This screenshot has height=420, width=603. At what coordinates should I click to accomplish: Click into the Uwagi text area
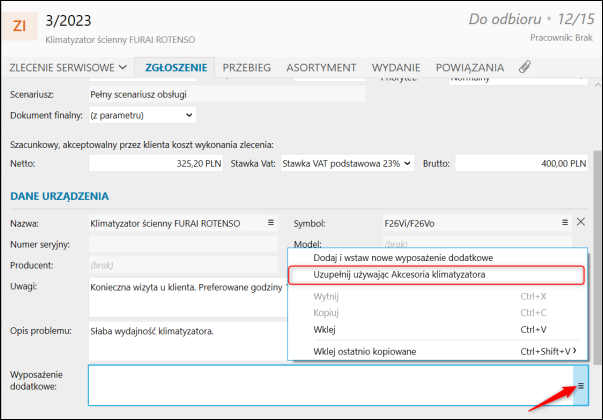pyautogui.click(x=188, y=297)
